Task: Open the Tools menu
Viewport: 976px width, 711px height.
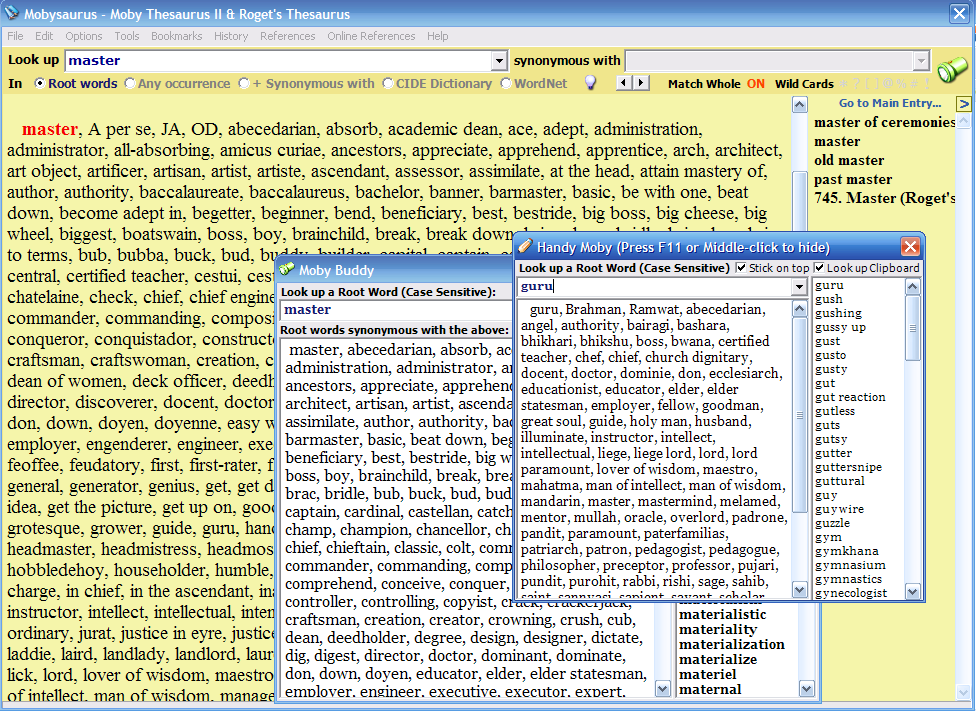Action: [126, 36]
